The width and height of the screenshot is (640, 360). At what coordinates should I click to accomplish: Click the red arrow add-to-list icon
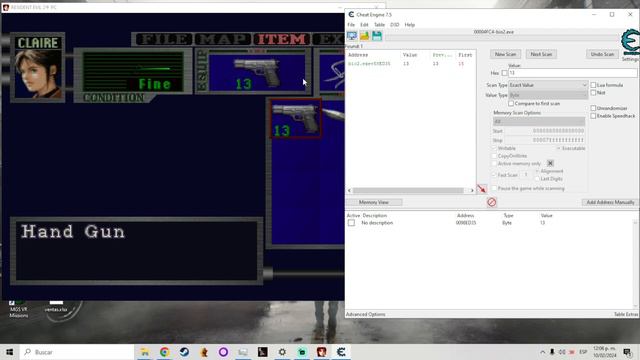click(482, 189)
